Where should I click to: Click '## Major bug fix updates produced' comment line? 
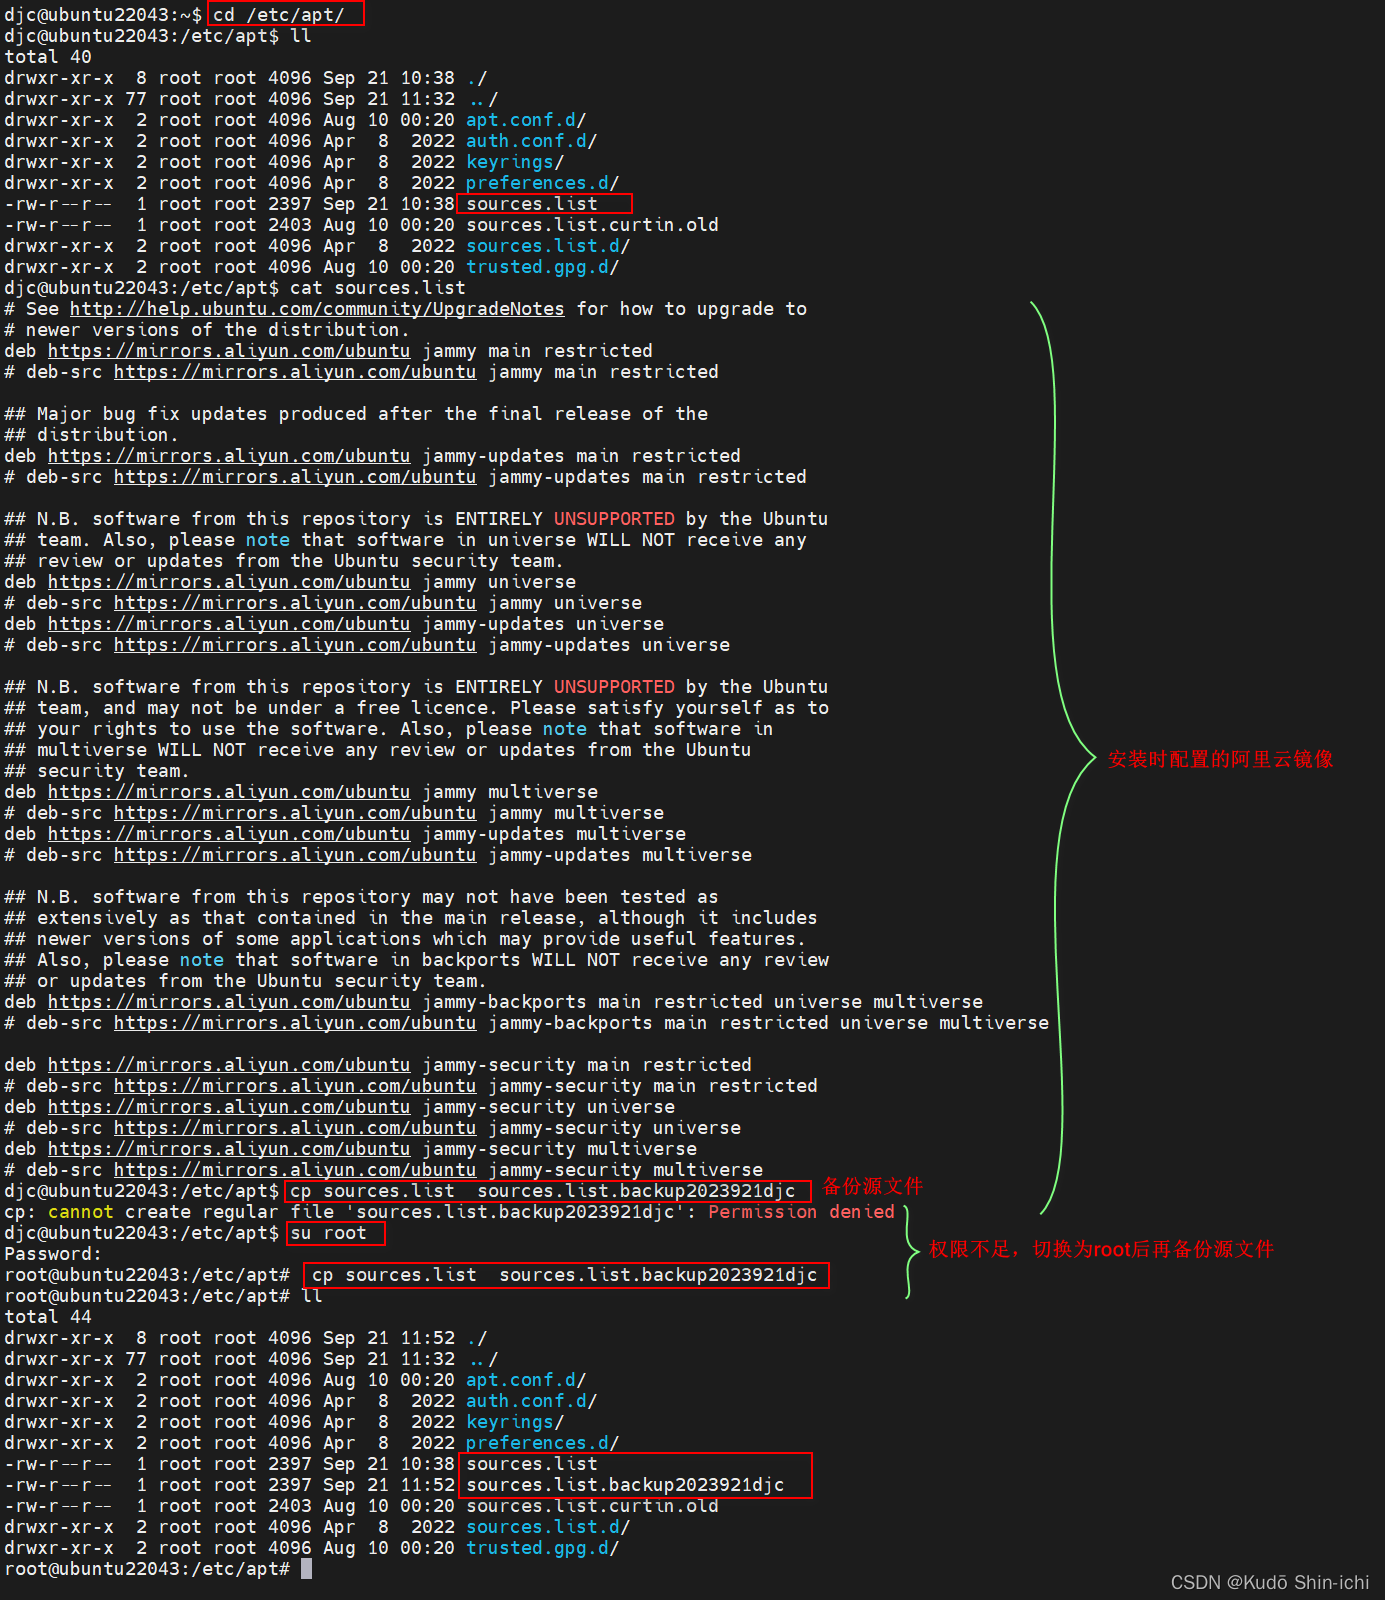tap(356, 414)
